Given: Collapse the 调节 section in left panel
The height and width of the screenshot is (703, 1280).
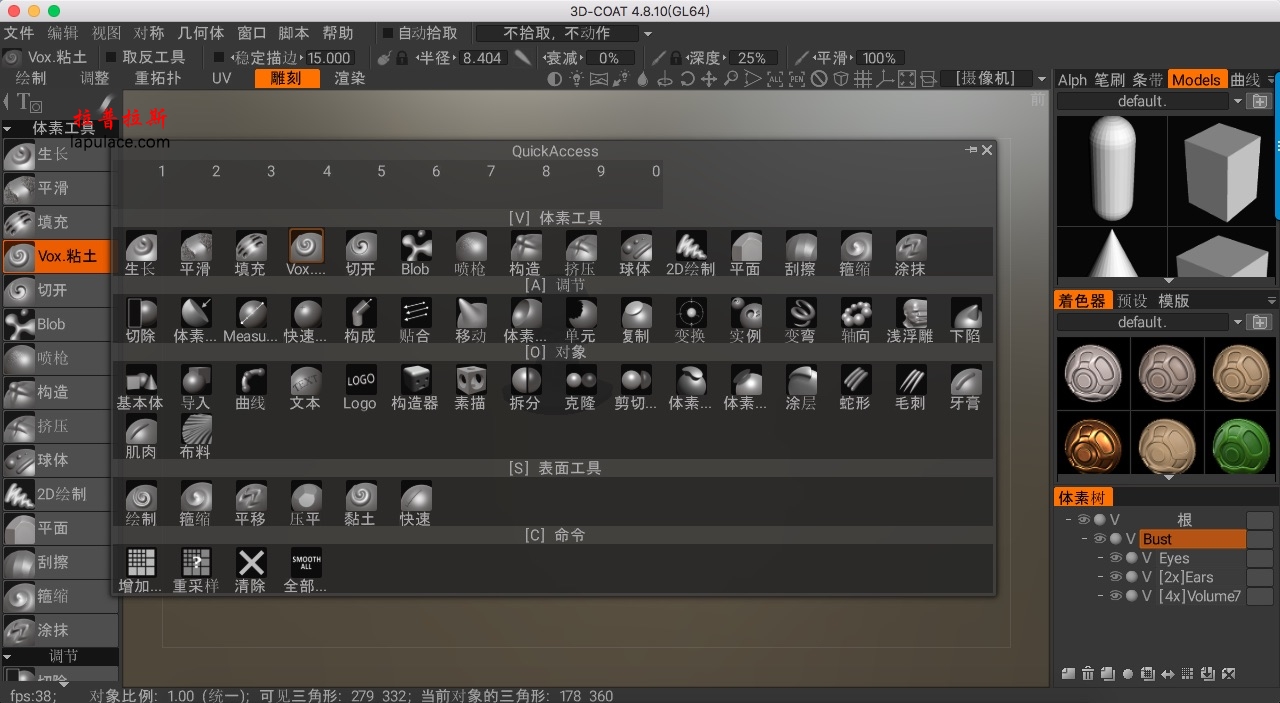Looking at the screenshot, I should pyautogui.click(x=7, y=657).
